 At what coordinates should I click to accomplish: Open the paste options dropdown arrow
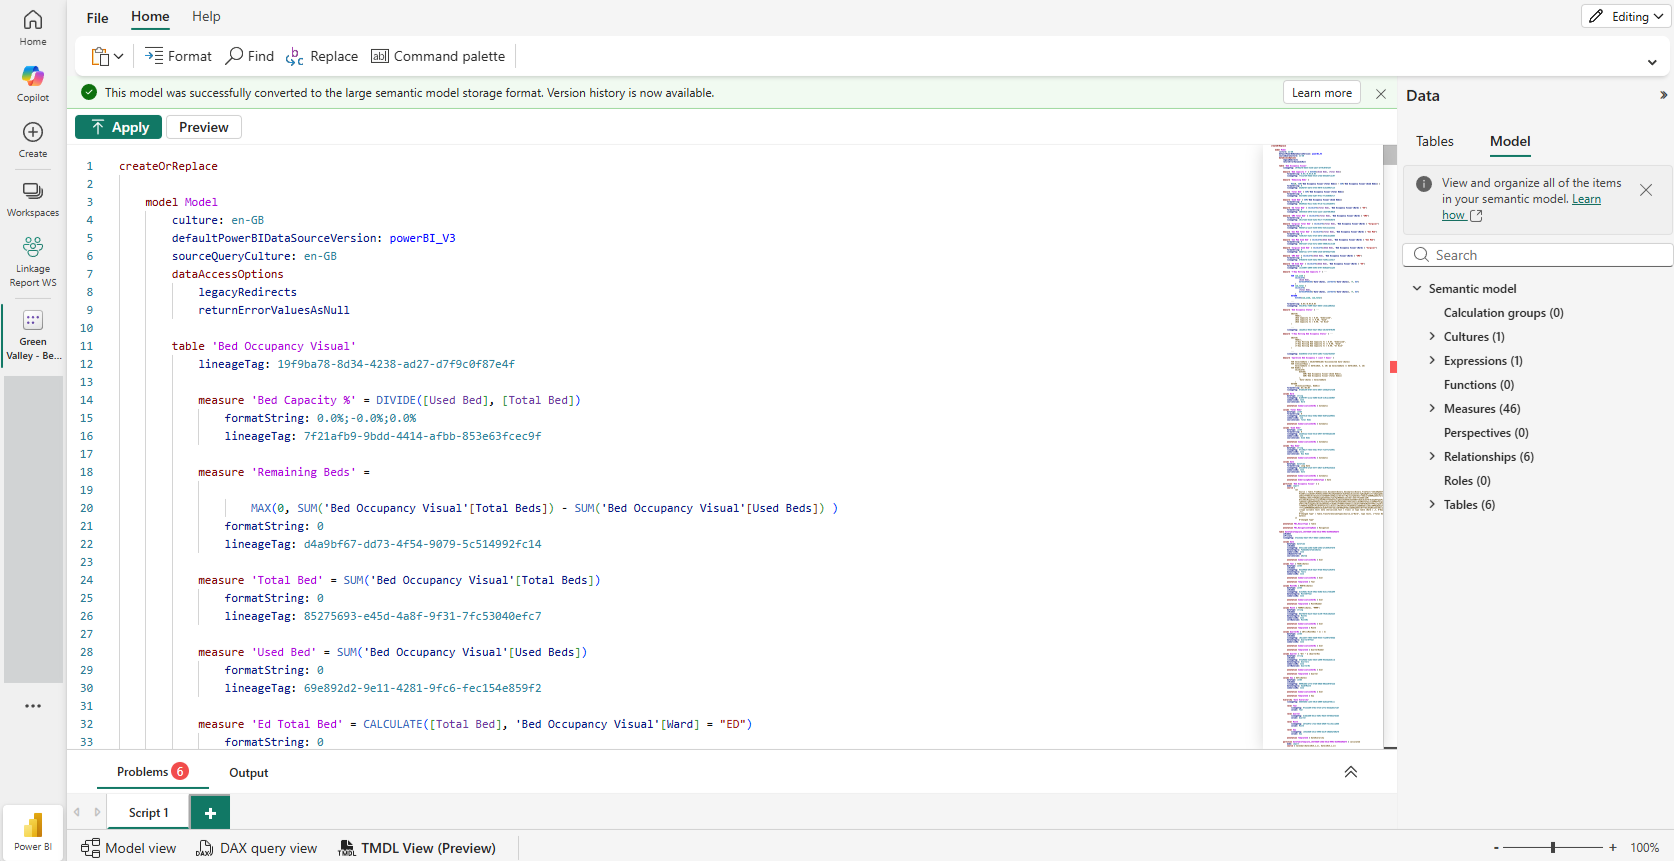point(119,57)
